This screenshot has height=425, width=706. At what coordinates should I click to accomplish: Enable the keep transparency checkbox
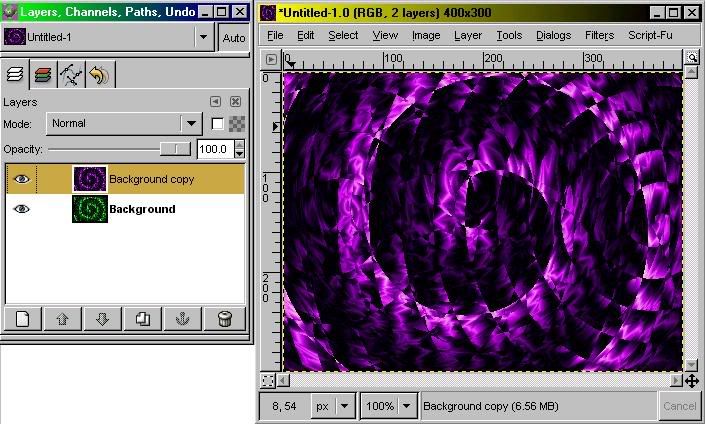tap(217, 123)
